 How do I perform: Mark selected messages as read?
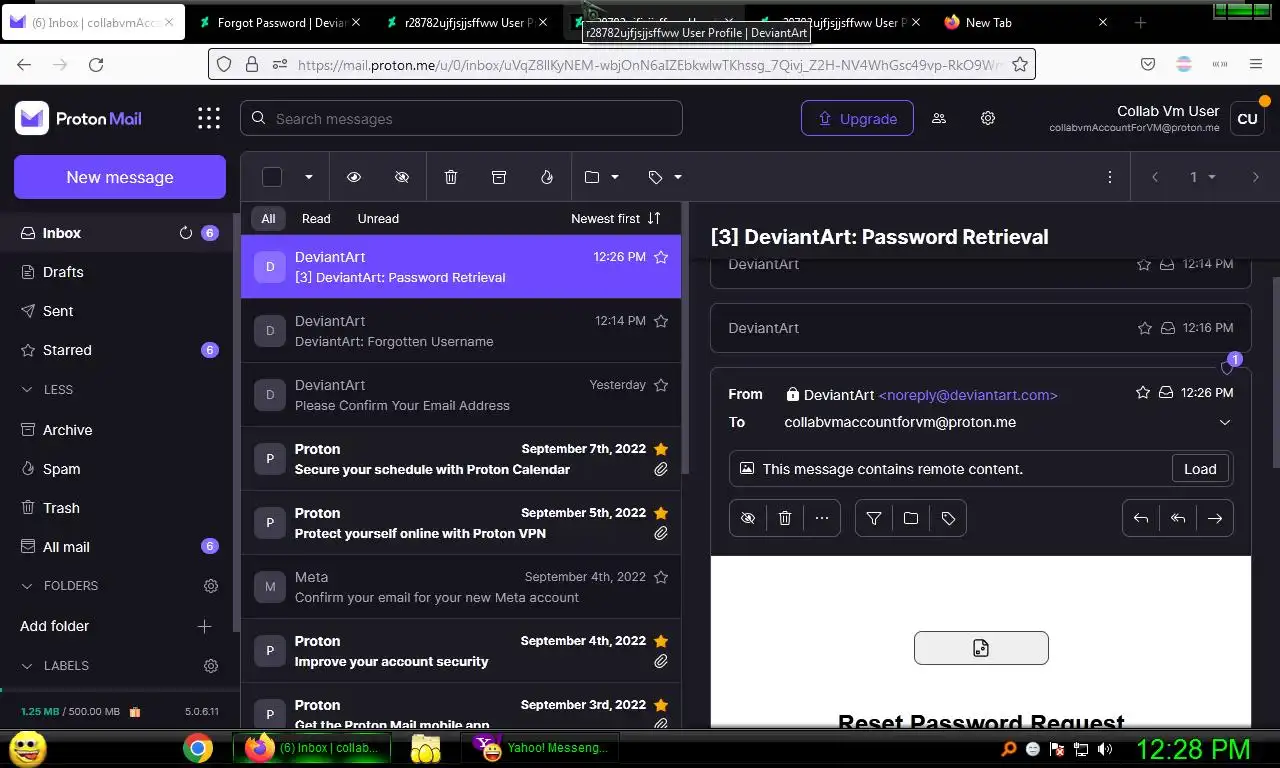[354, 177]
